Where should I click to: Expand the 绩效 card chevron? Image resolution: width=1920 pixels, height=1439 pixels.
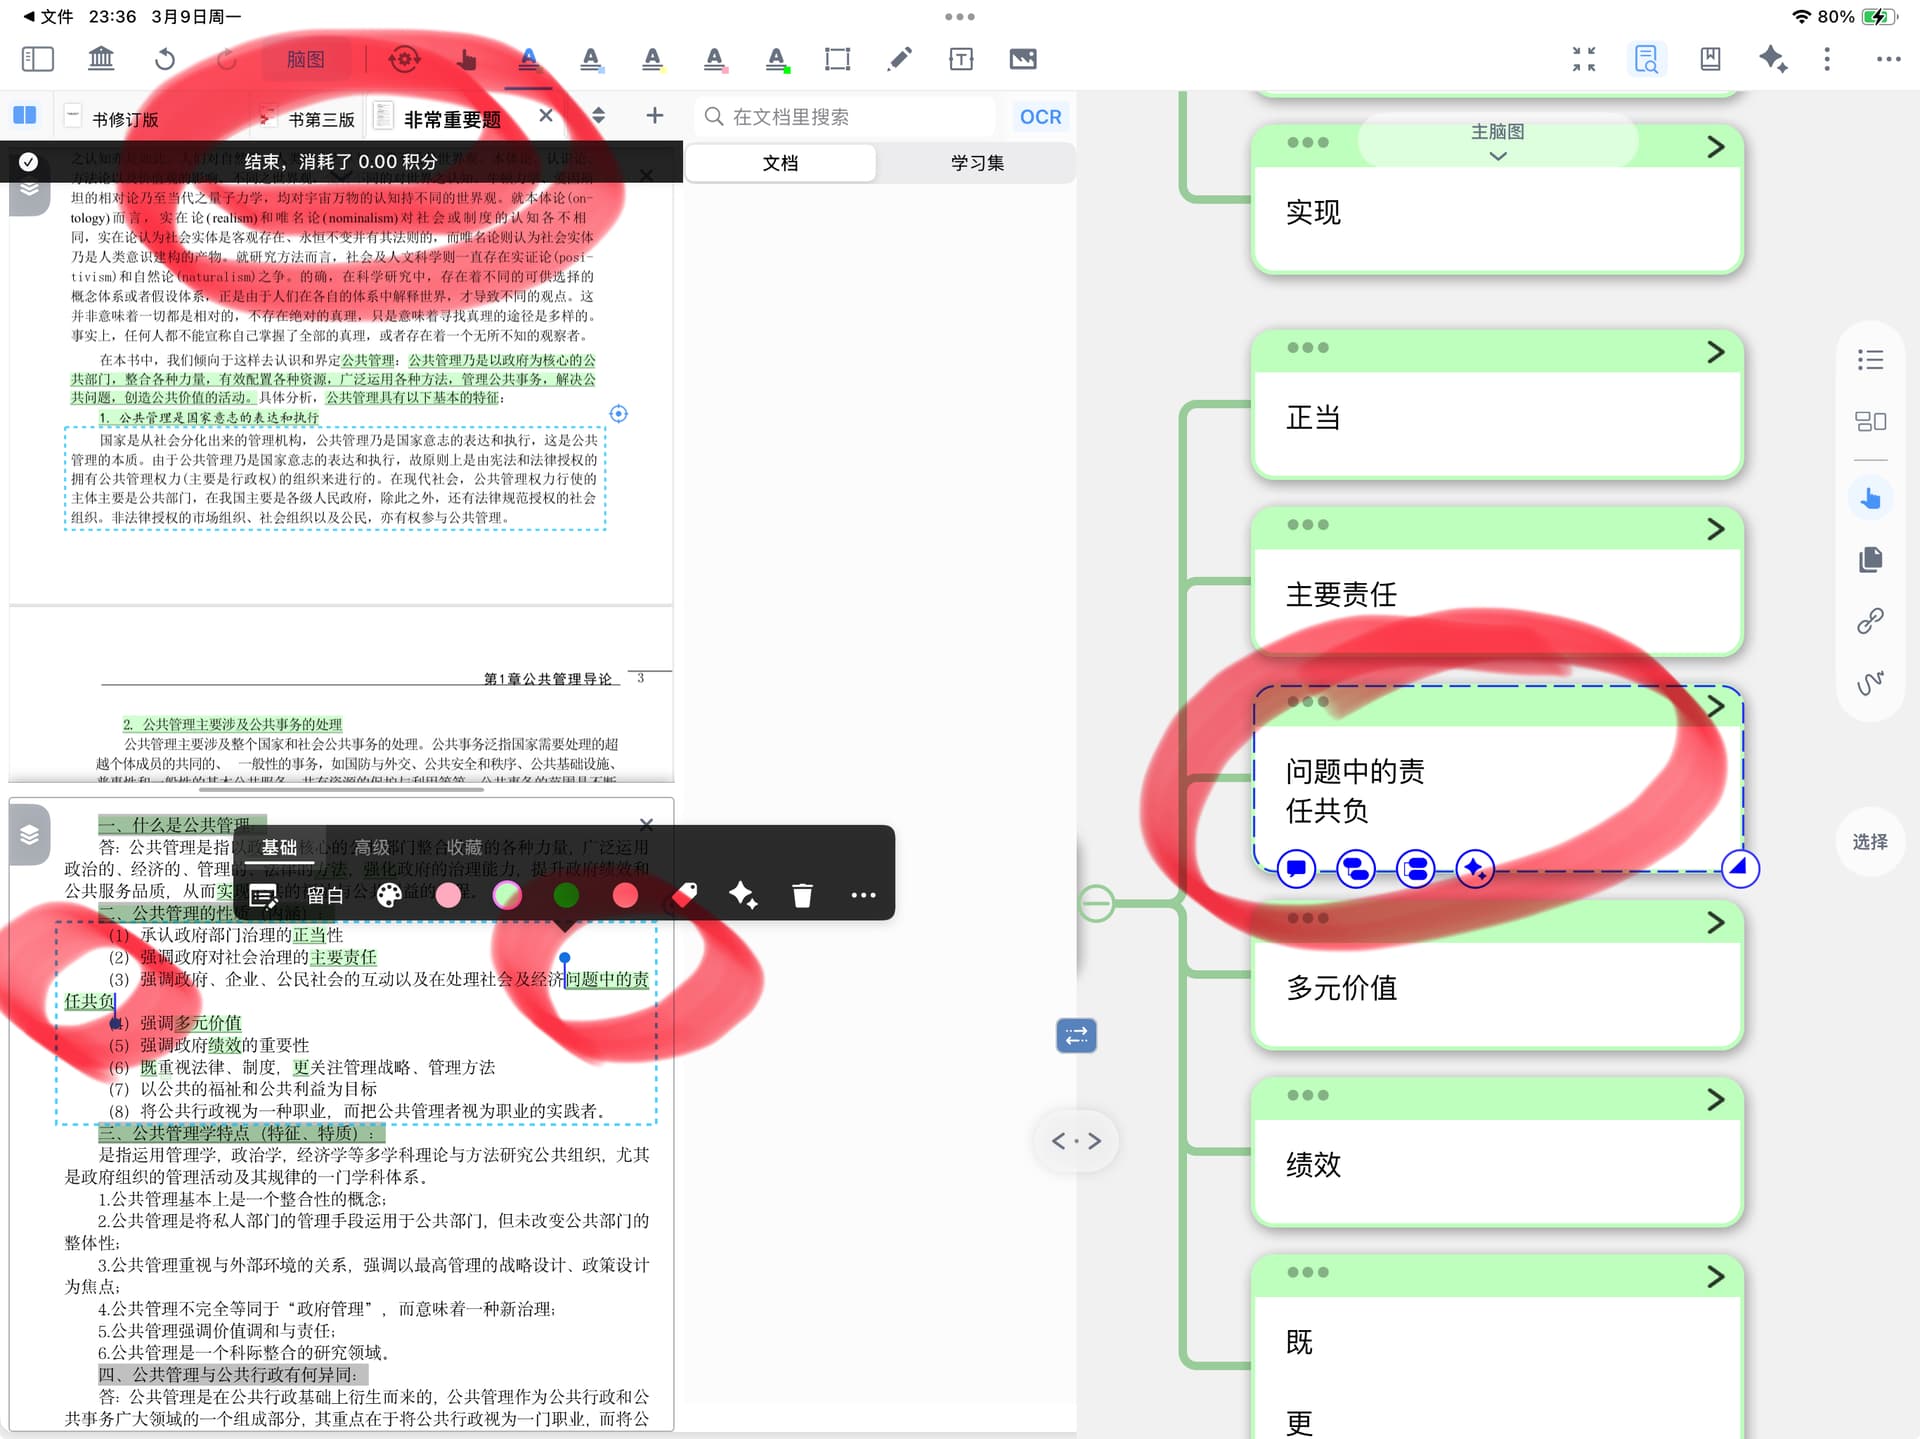pyautogui.click(x=1715, y=1099)
